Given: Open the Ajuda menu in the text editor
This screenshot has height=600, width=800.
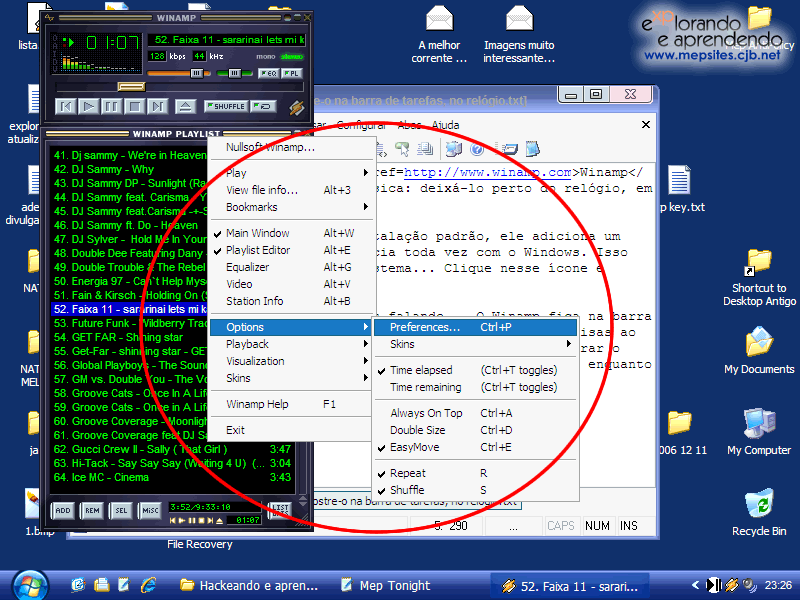Looking at the screenshot, I should (x=445, y=125).
